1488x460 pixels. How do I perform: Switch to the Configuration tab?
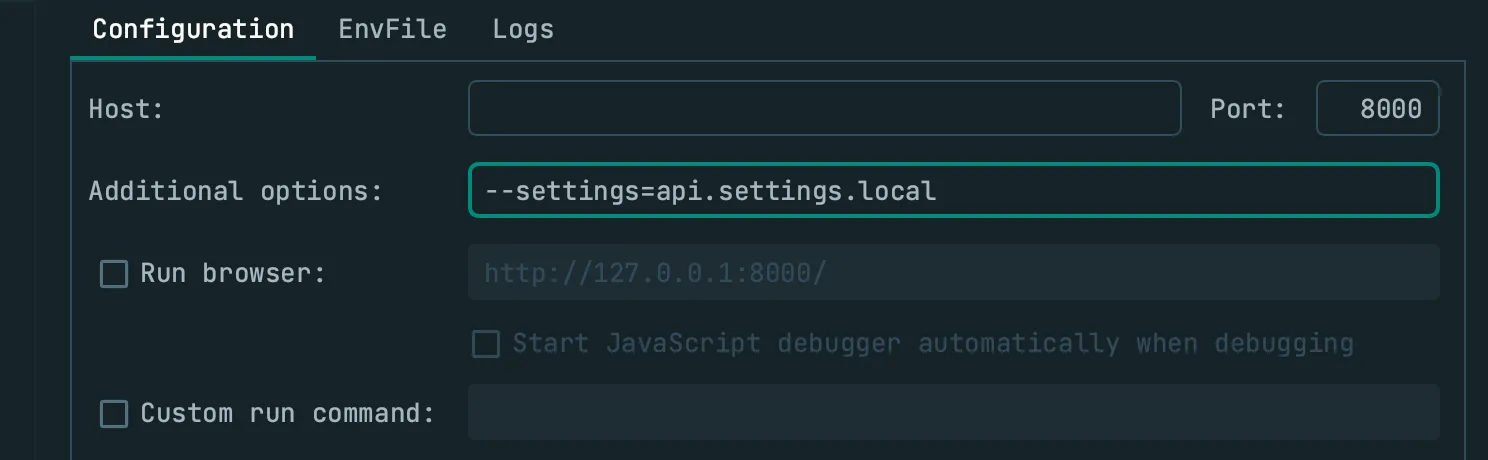[193, 29]
